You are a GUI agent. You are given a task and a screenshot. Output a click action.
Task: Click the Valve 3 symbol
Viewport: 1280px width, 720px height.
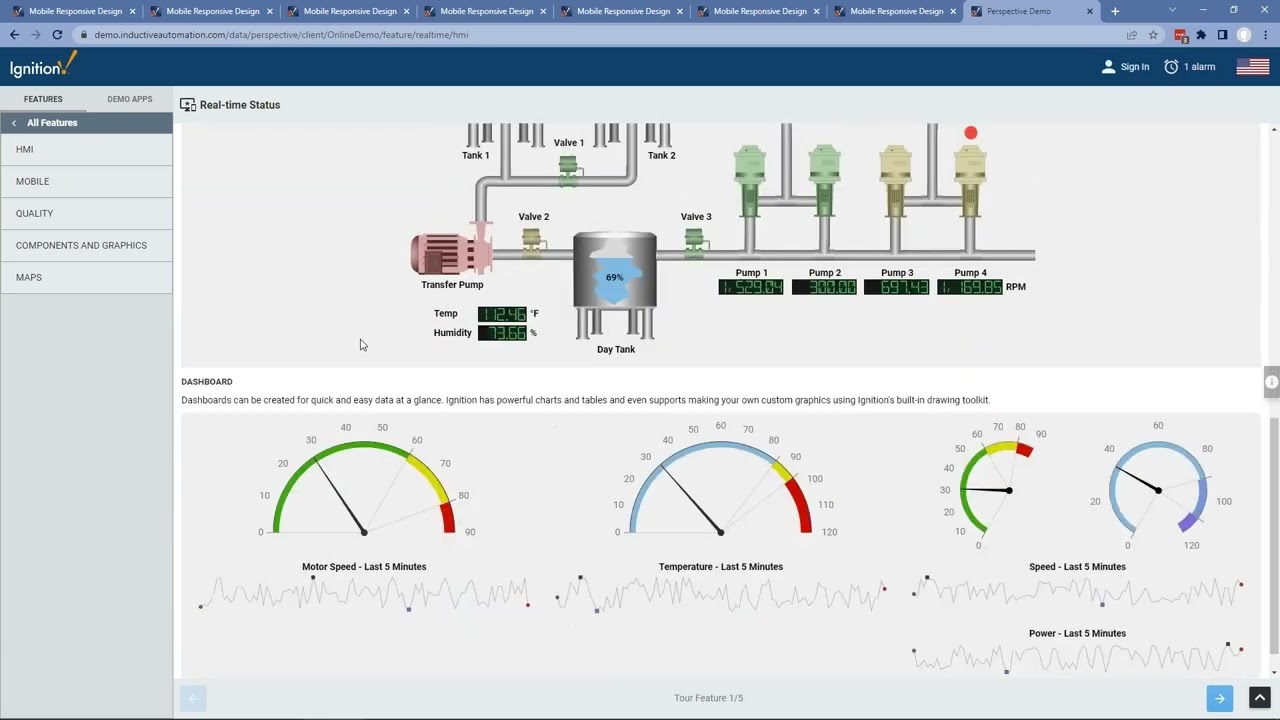pos(694,241)
